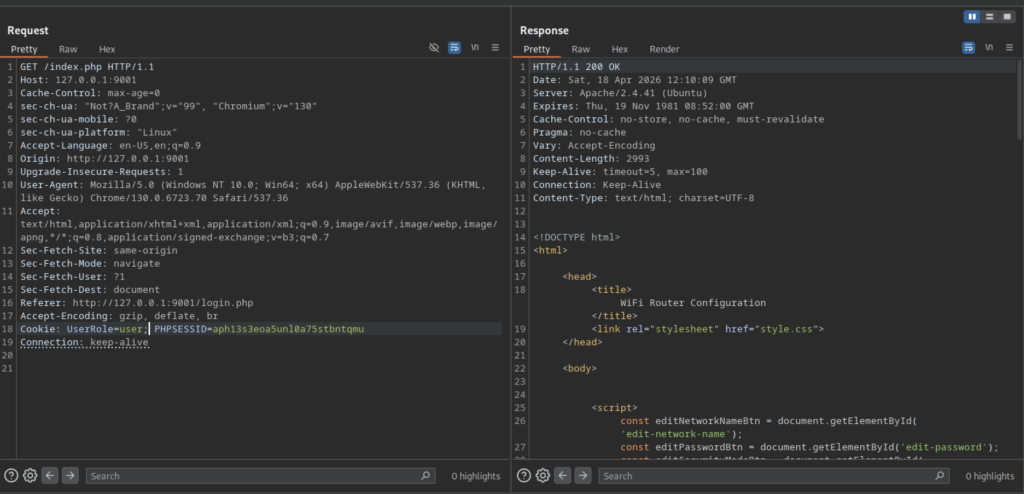Hide non-printable characters in Request panel
The height and width of the screenshot is (494, 1024).
coord(434,48)
